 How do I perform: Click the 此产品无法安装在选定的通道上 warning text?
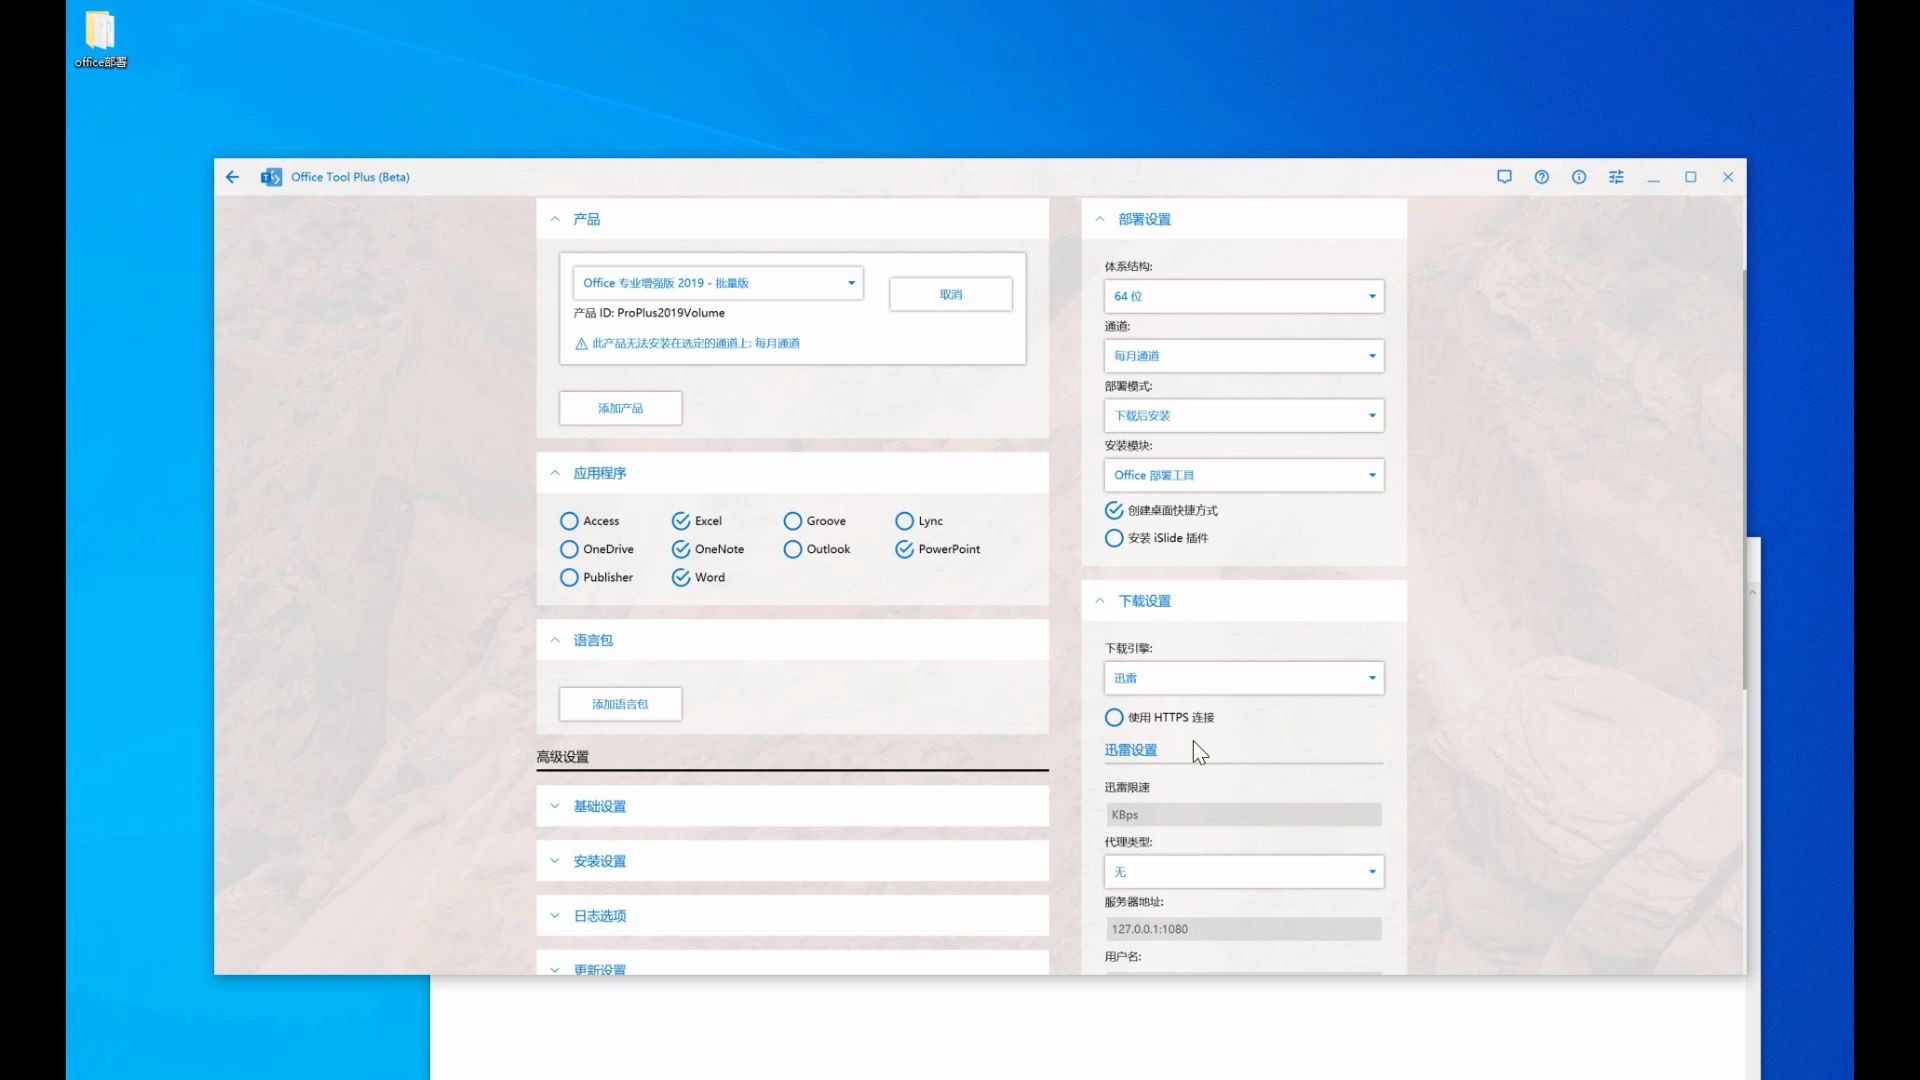[696, 343]
